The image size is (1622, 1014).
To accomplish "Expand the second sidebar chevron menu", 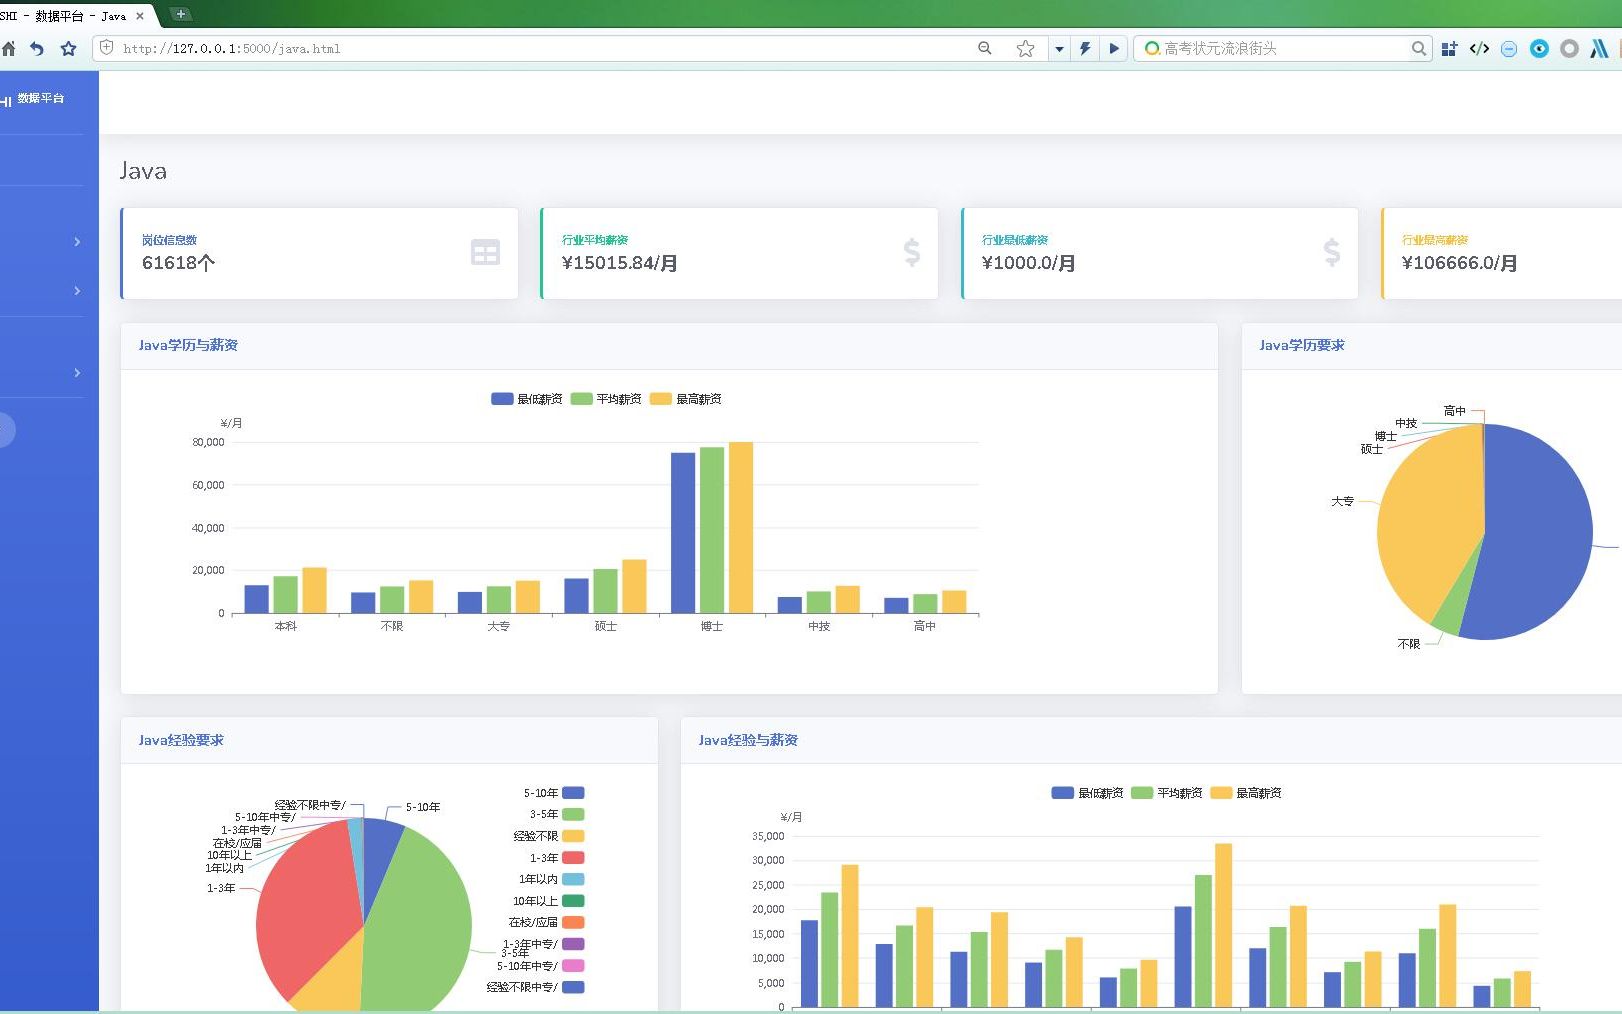I will click(x=77, y=291).
